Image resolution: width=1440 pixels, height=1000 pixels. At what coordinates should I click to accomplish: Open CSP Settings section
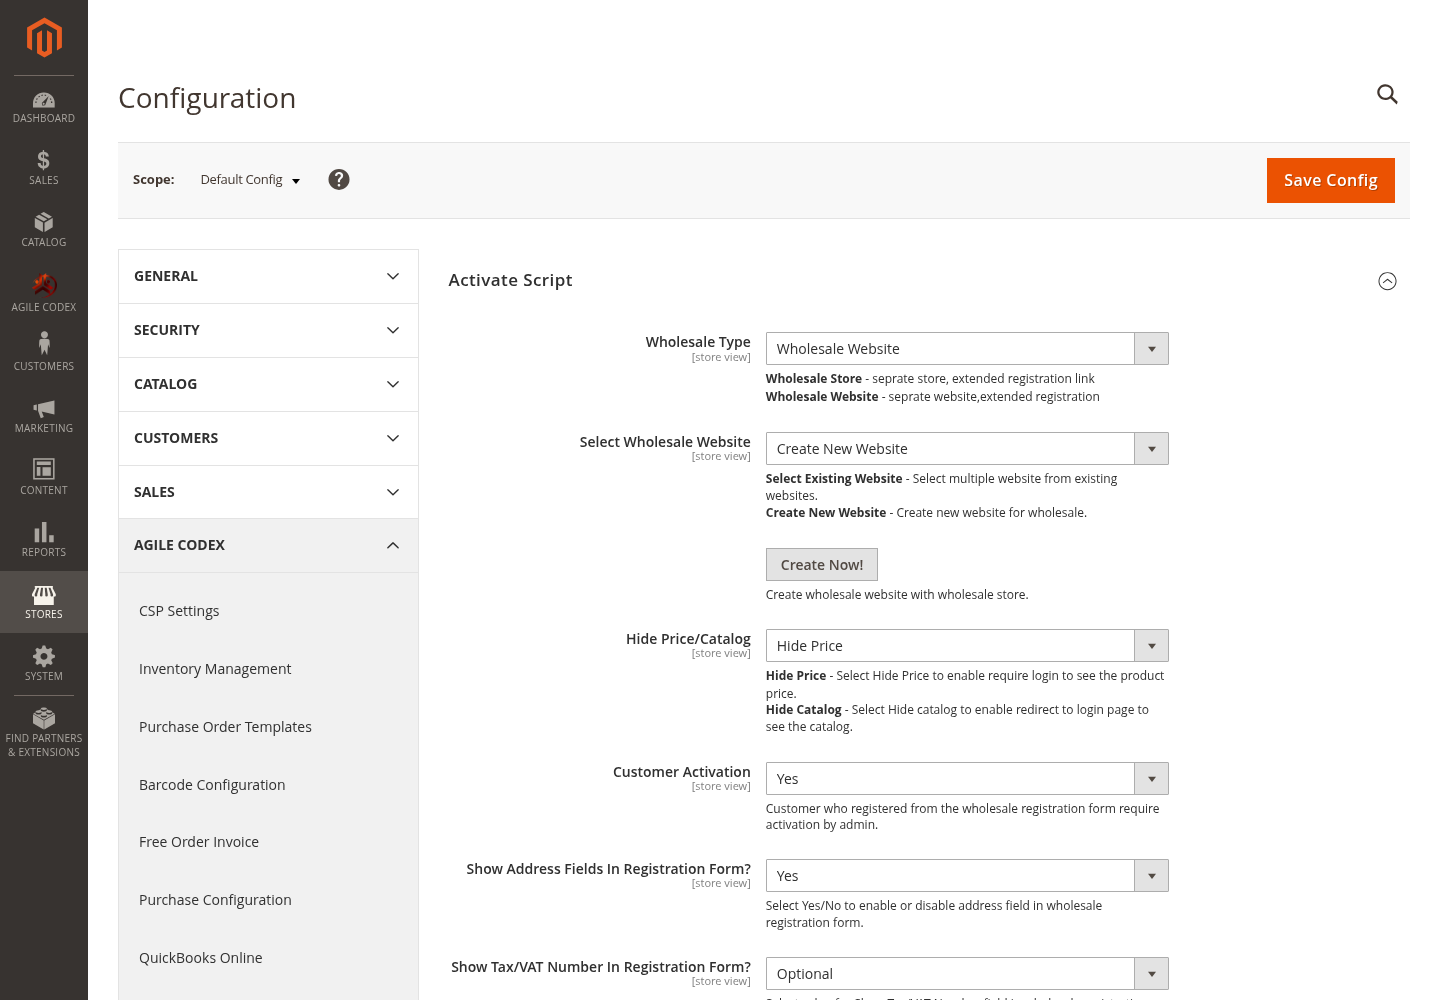[x=179, y=611]
